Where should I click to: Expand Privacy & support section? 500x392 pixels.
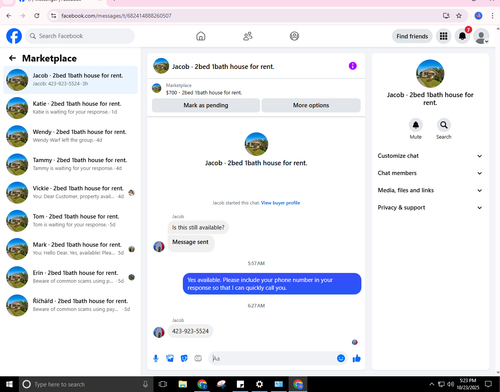pyautogui.click(x=430, y=207)
